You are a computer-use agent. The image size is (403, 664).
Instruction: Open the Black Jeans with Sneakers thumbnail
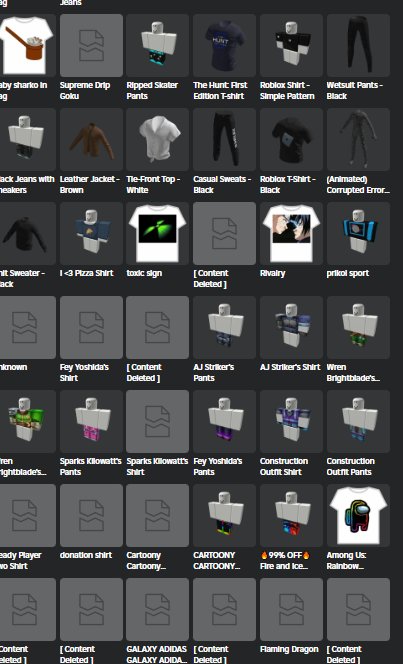[x=28, y=139]
